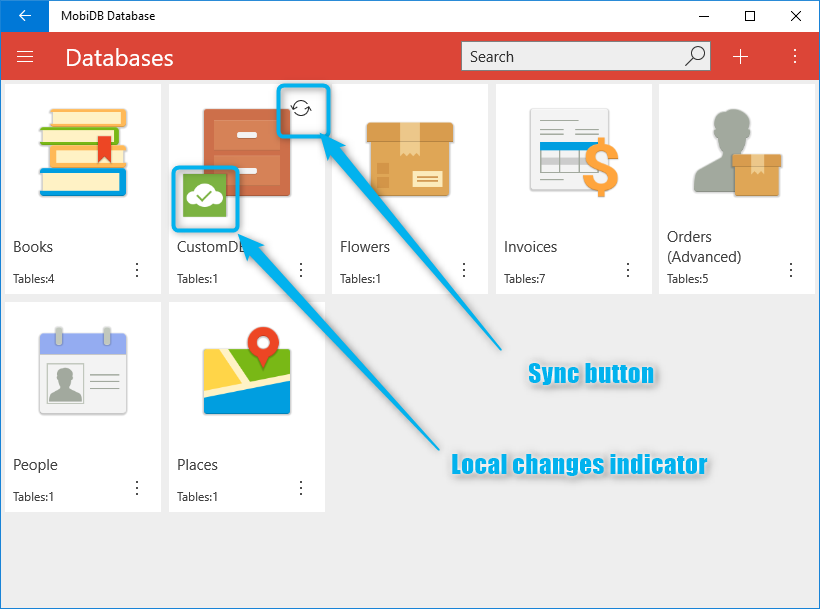Open the header overflow menu
Image resolution: width=820 pixels, height=609 pixels.
pyautogui.click(x=794, y=56)
